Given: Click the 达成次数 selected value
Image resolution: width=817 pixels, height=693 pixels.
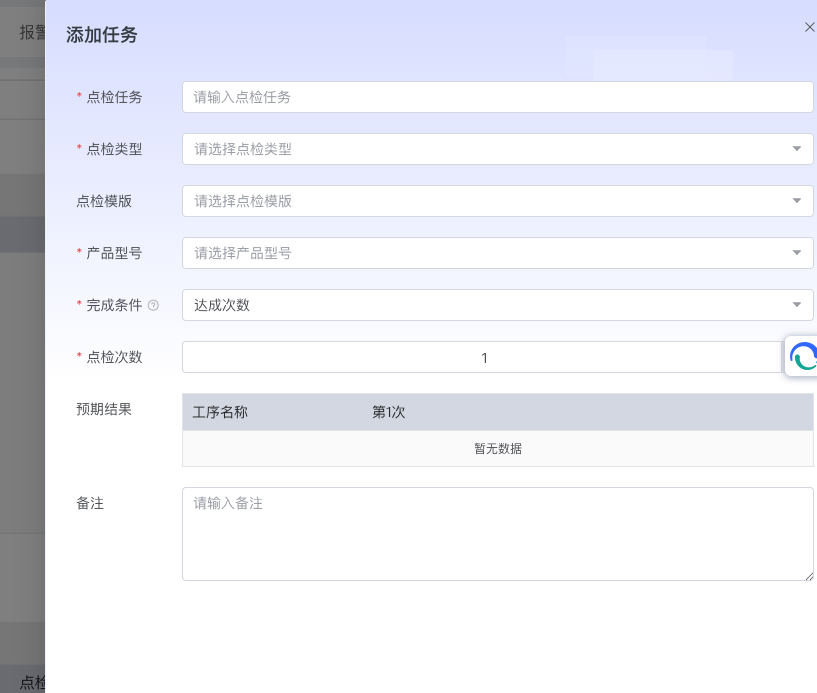Looking at the screenshot, I should point(223,305).
